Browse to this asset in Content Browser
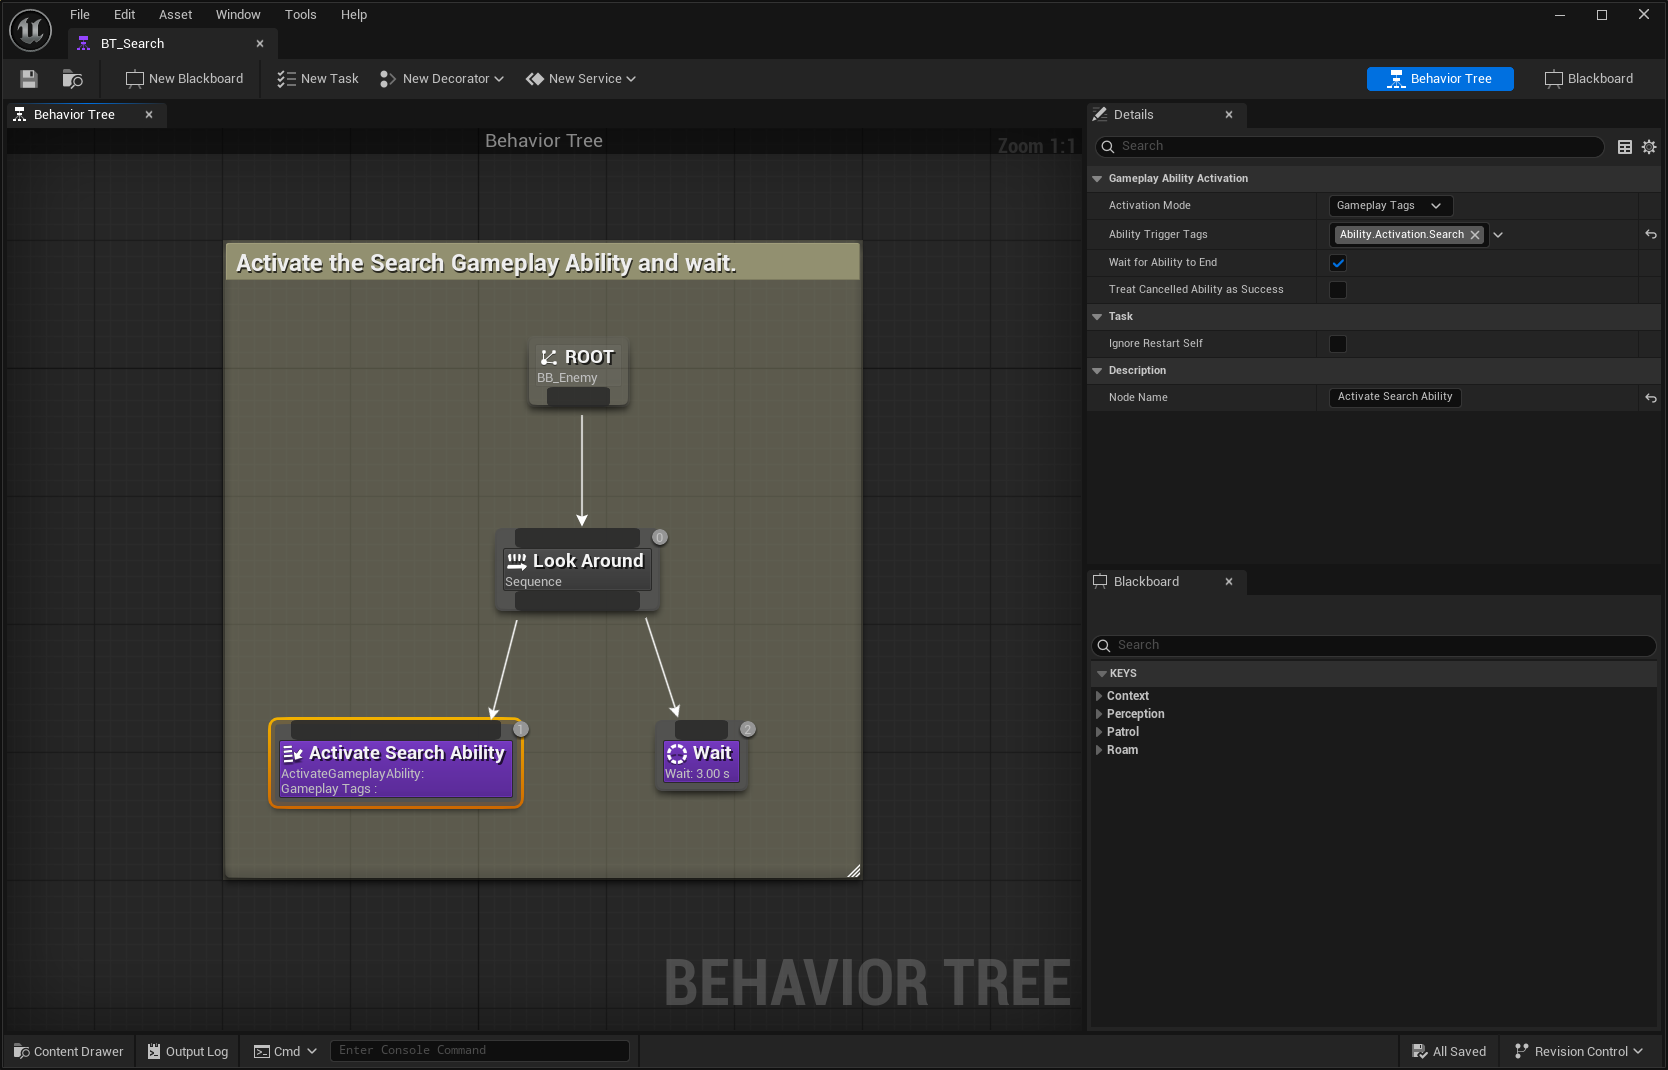Image resolution: width=1668 pixels, height=1070 pixels. tap(71, 79)
